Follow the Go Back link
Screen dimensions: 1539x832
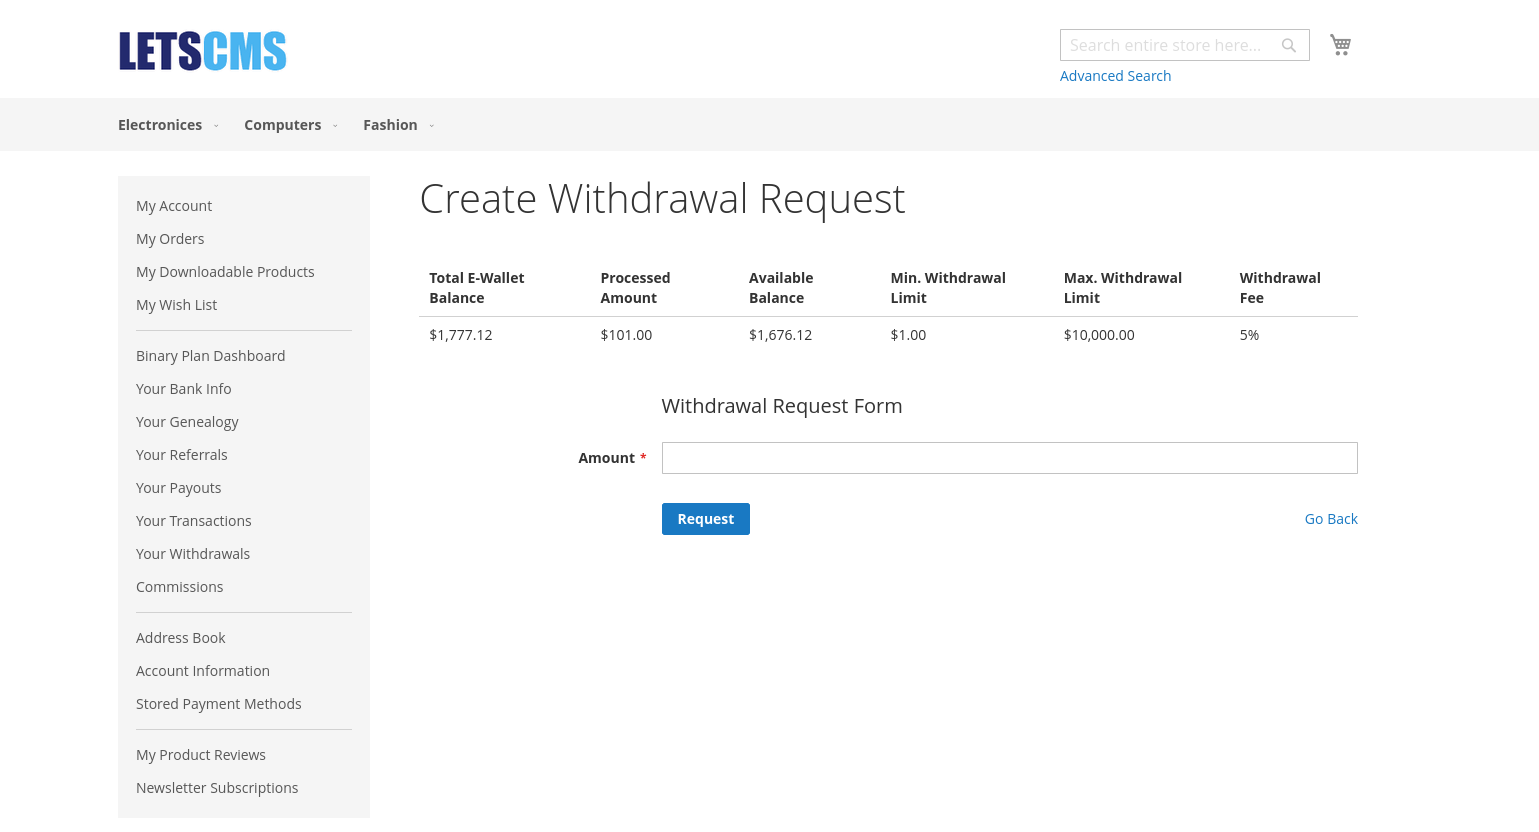pyautogui.click(x=1330, y=519)
